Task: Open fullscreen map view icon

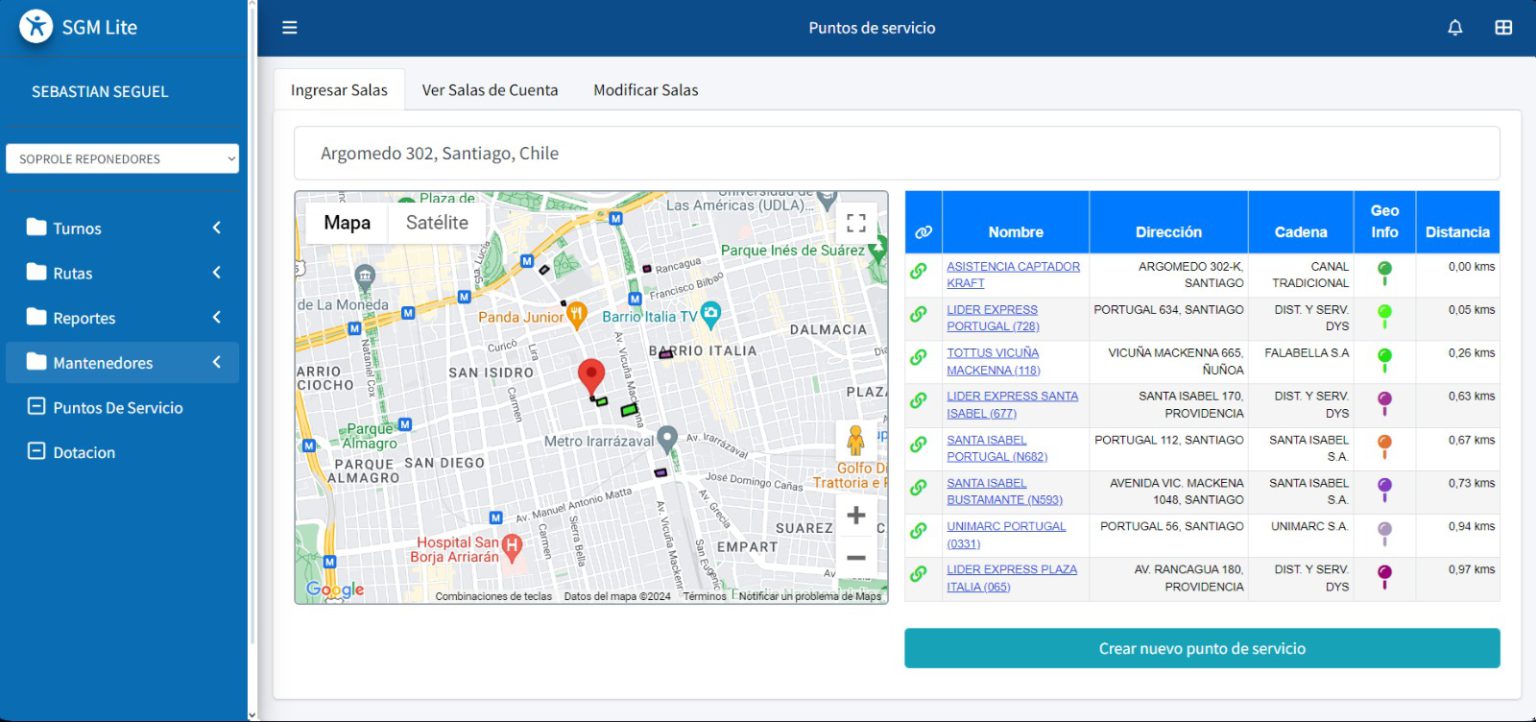Action: pyautogui.click(x=856, y=222)
